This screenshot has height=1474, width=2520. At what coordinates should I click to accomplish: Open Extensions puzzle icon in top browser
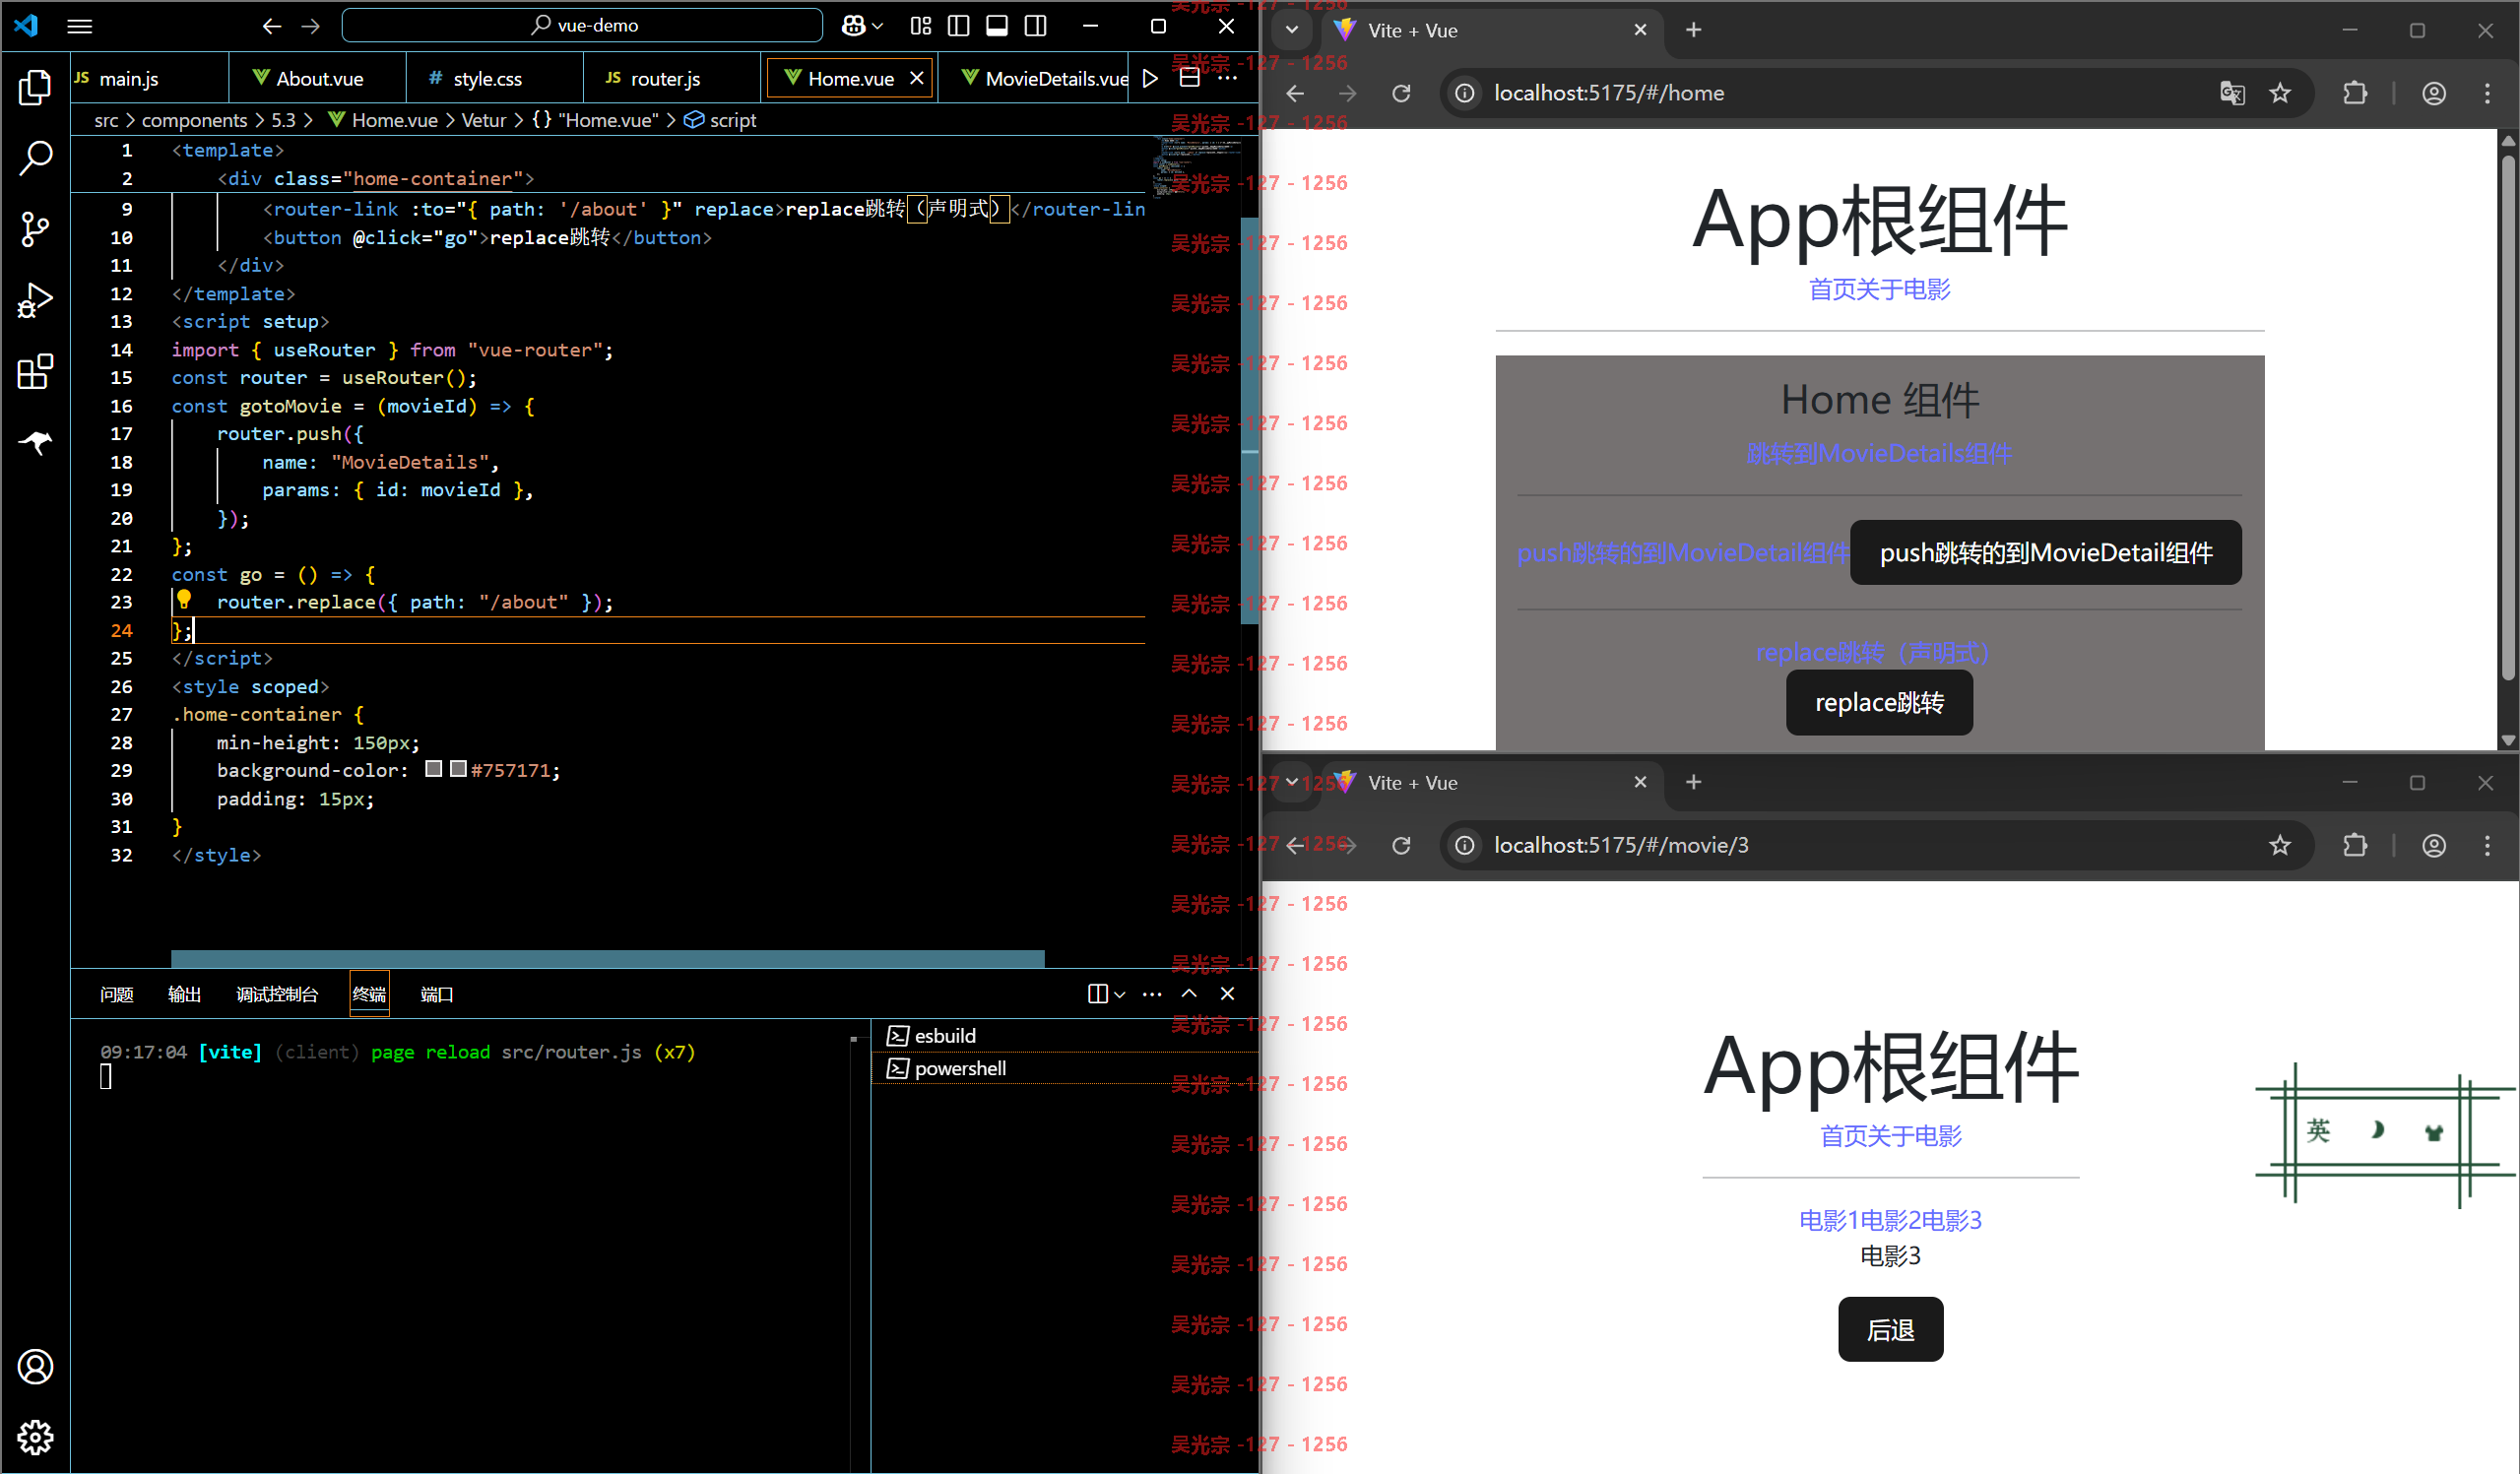click(2355, 93)
